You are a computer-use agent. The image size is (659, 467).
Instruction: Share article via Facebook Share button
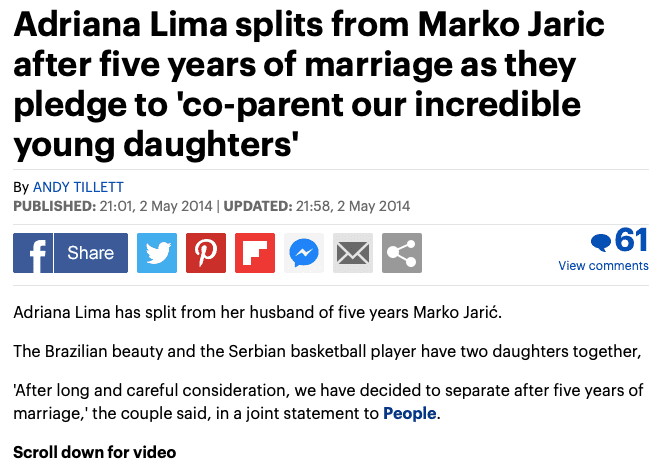tap(91, 253)
